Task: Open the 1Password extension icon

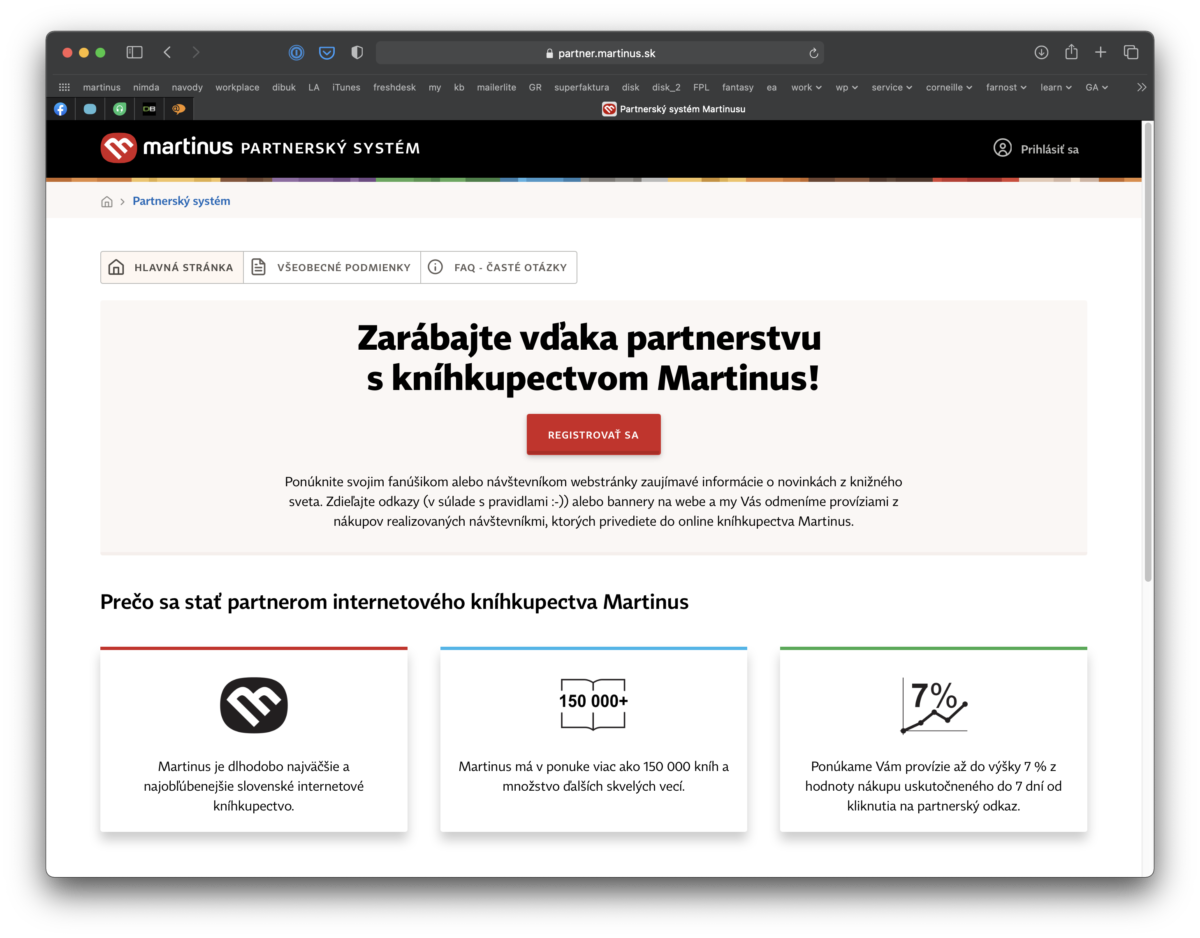Action: 296,52
